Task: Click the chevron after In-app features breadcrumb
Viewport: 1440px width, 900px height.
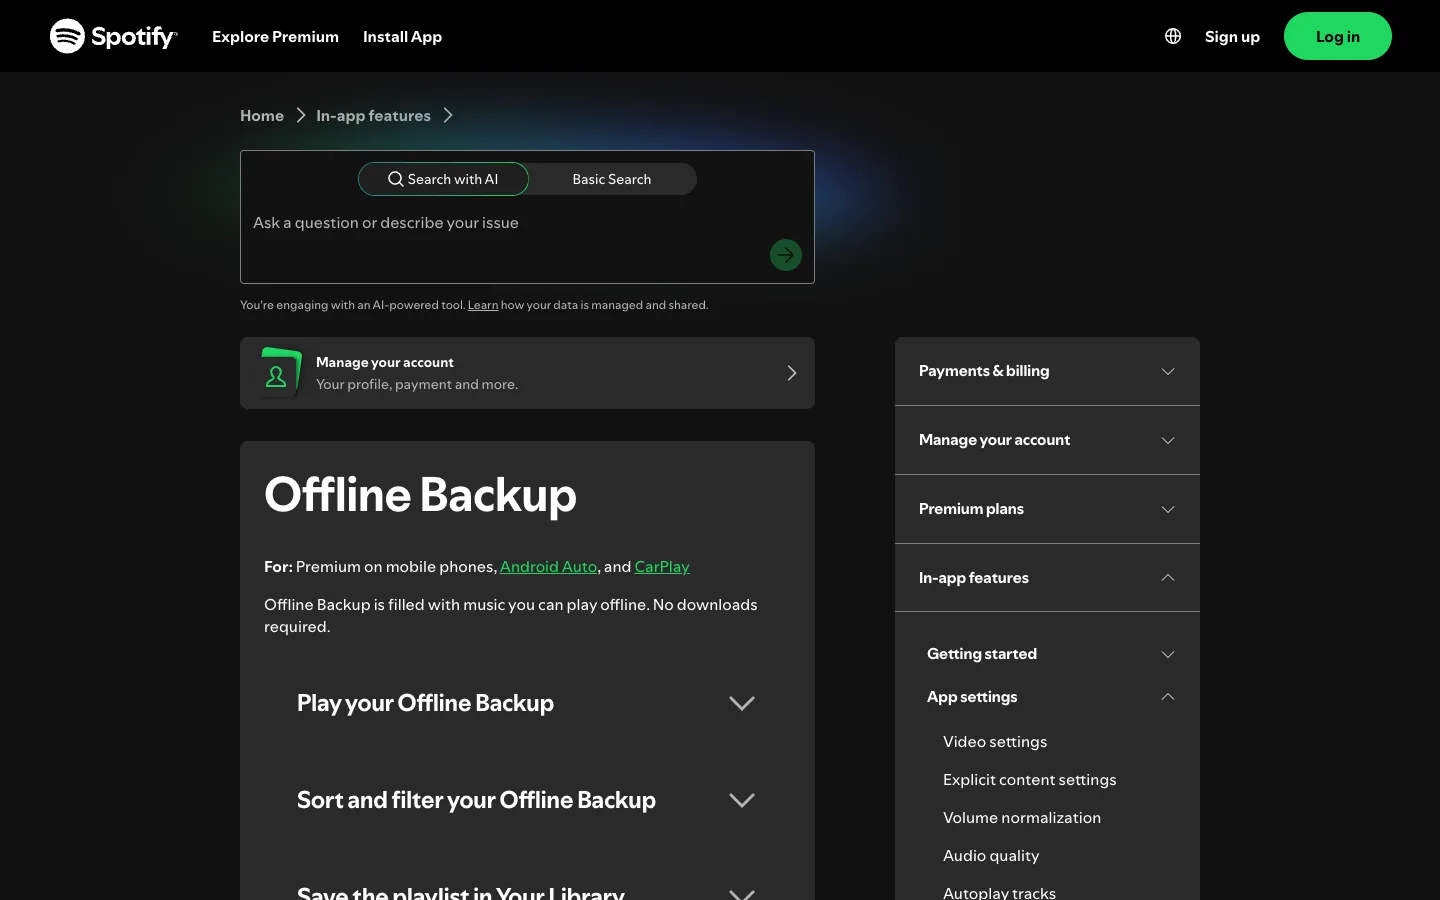Action: pyautogui.click(x=448, y=115)
